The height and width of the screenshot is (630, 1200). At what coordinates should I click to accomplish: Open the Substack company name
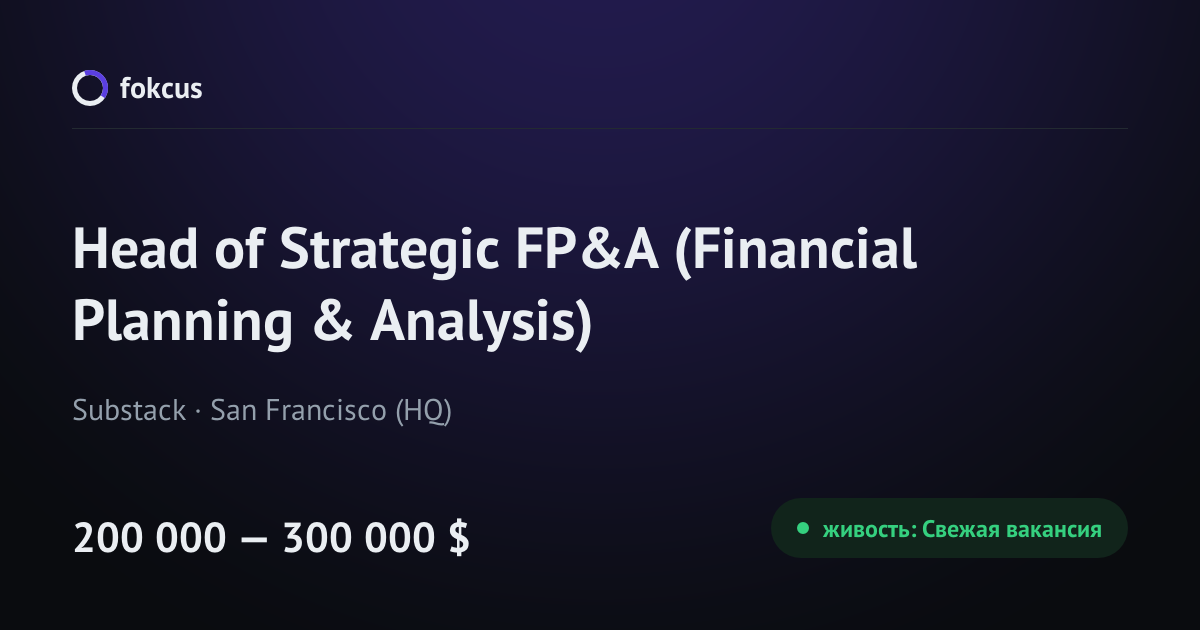(129, 411)
